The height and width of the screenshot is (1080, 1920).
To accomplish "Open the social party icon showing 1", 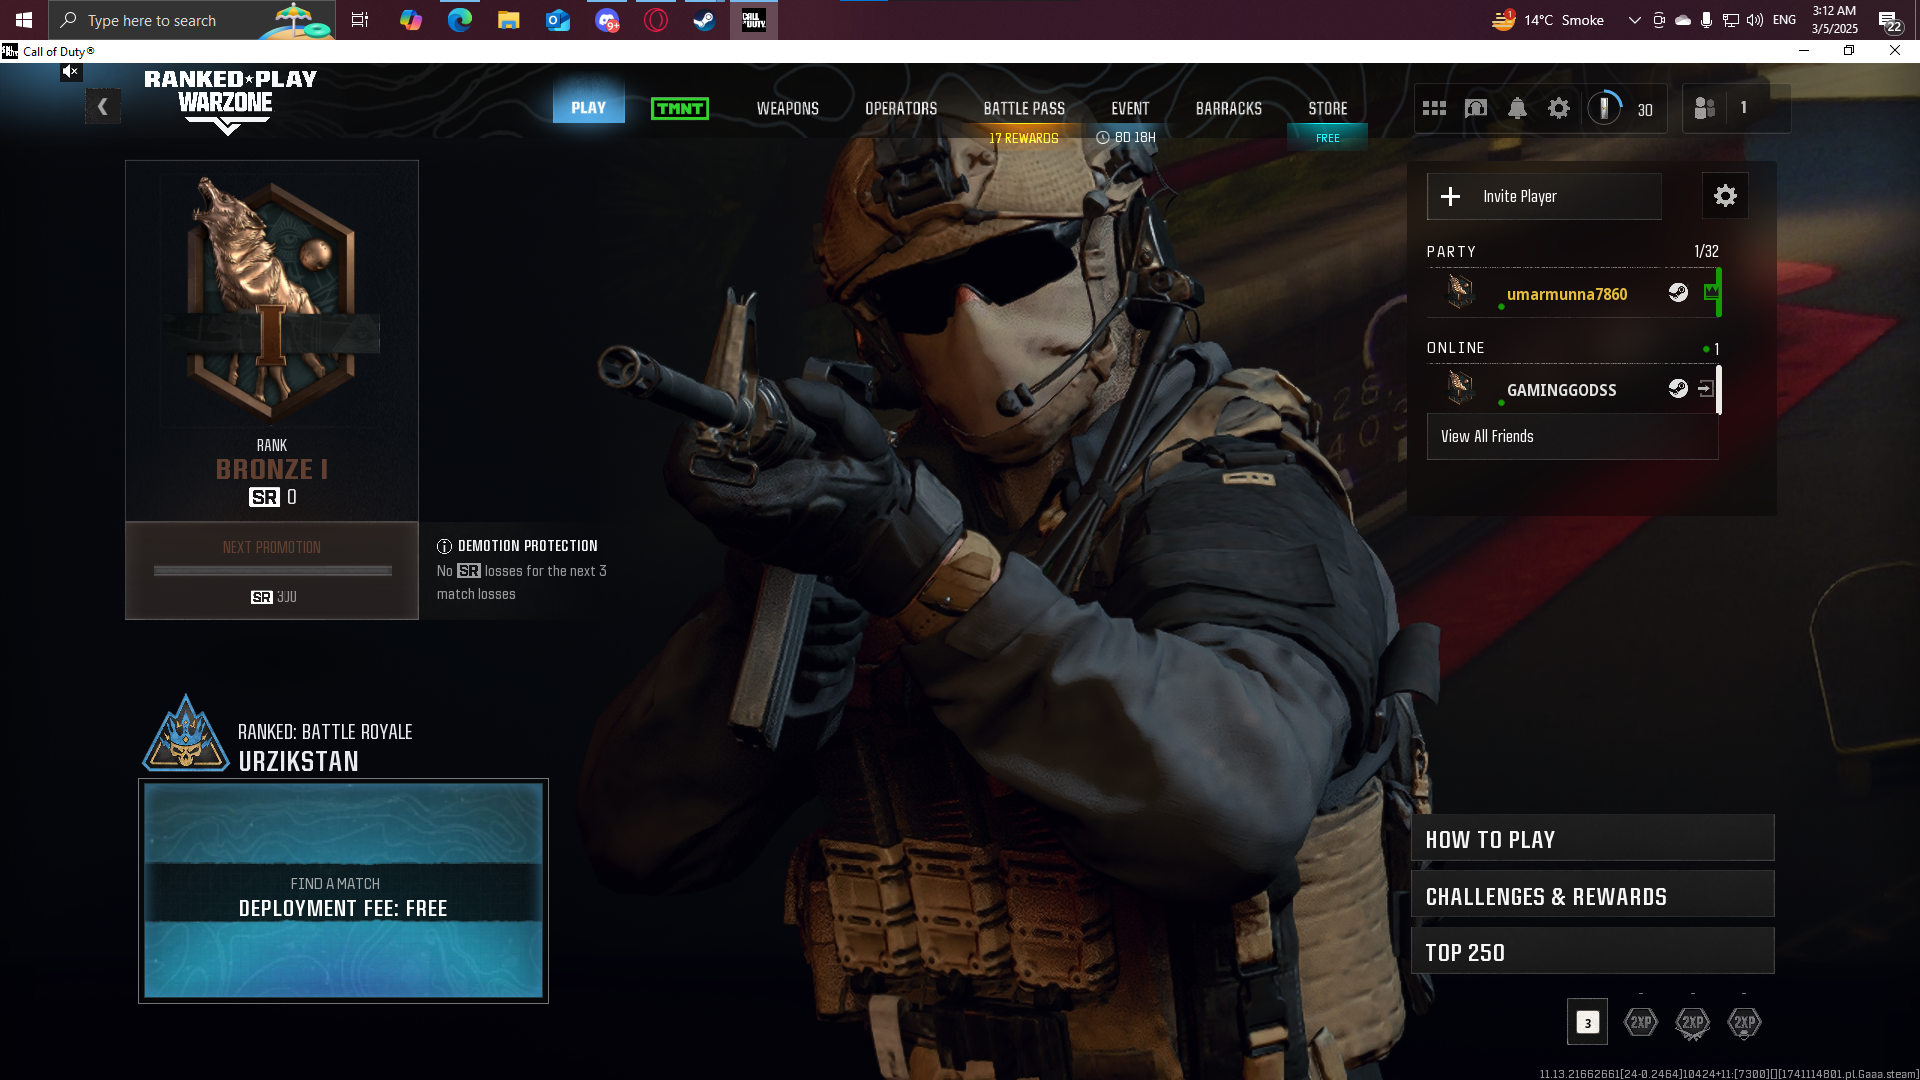I will (1705, 108).
